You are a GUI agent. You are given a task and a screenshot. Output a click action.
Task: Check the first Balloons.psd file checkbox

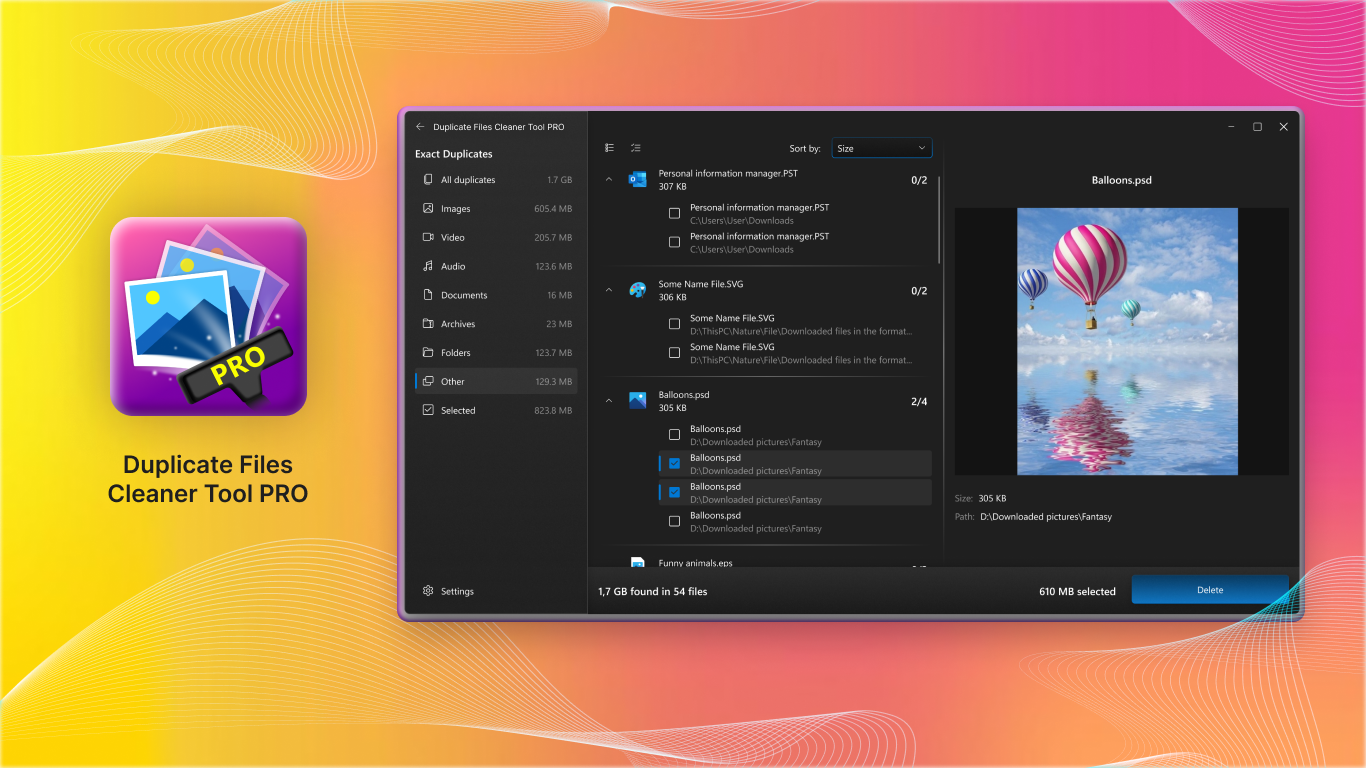(674, 435)
